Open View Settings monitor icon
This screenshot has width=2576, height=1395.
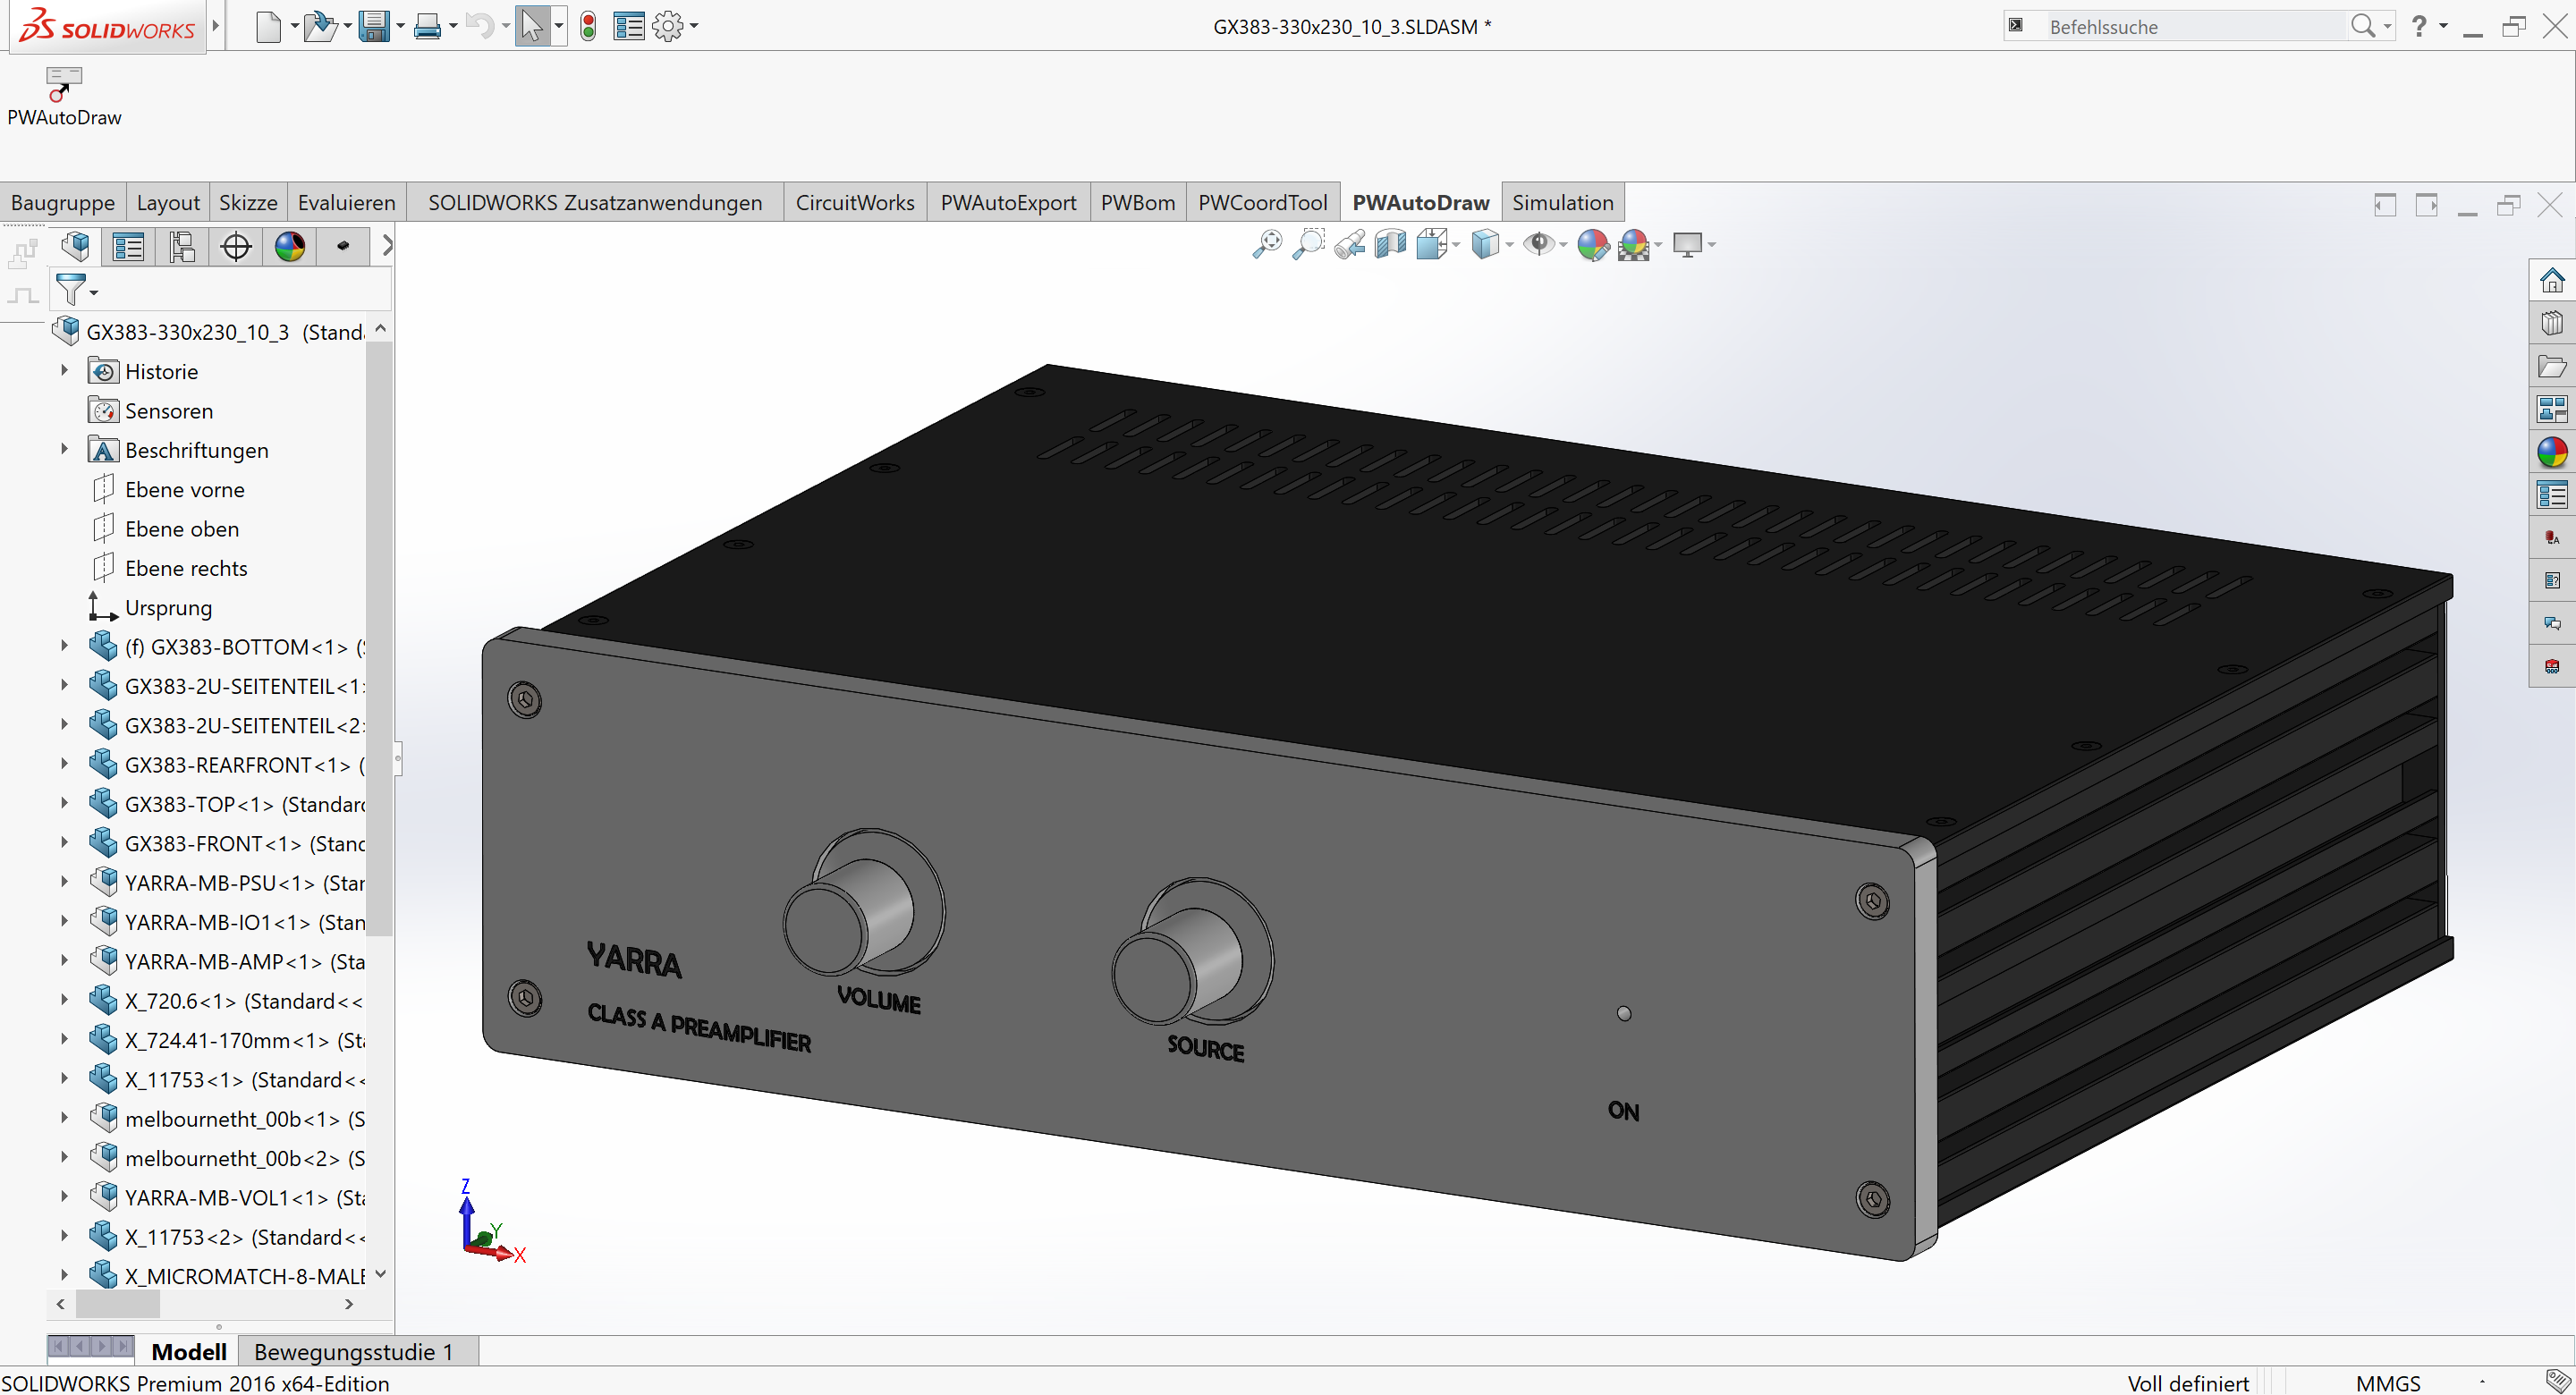click(x=1688, y=244)
